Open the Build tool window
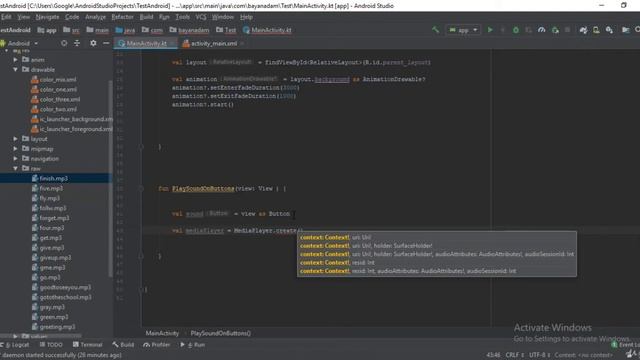The width and height of the screenshot is (640, 360). 123,345
